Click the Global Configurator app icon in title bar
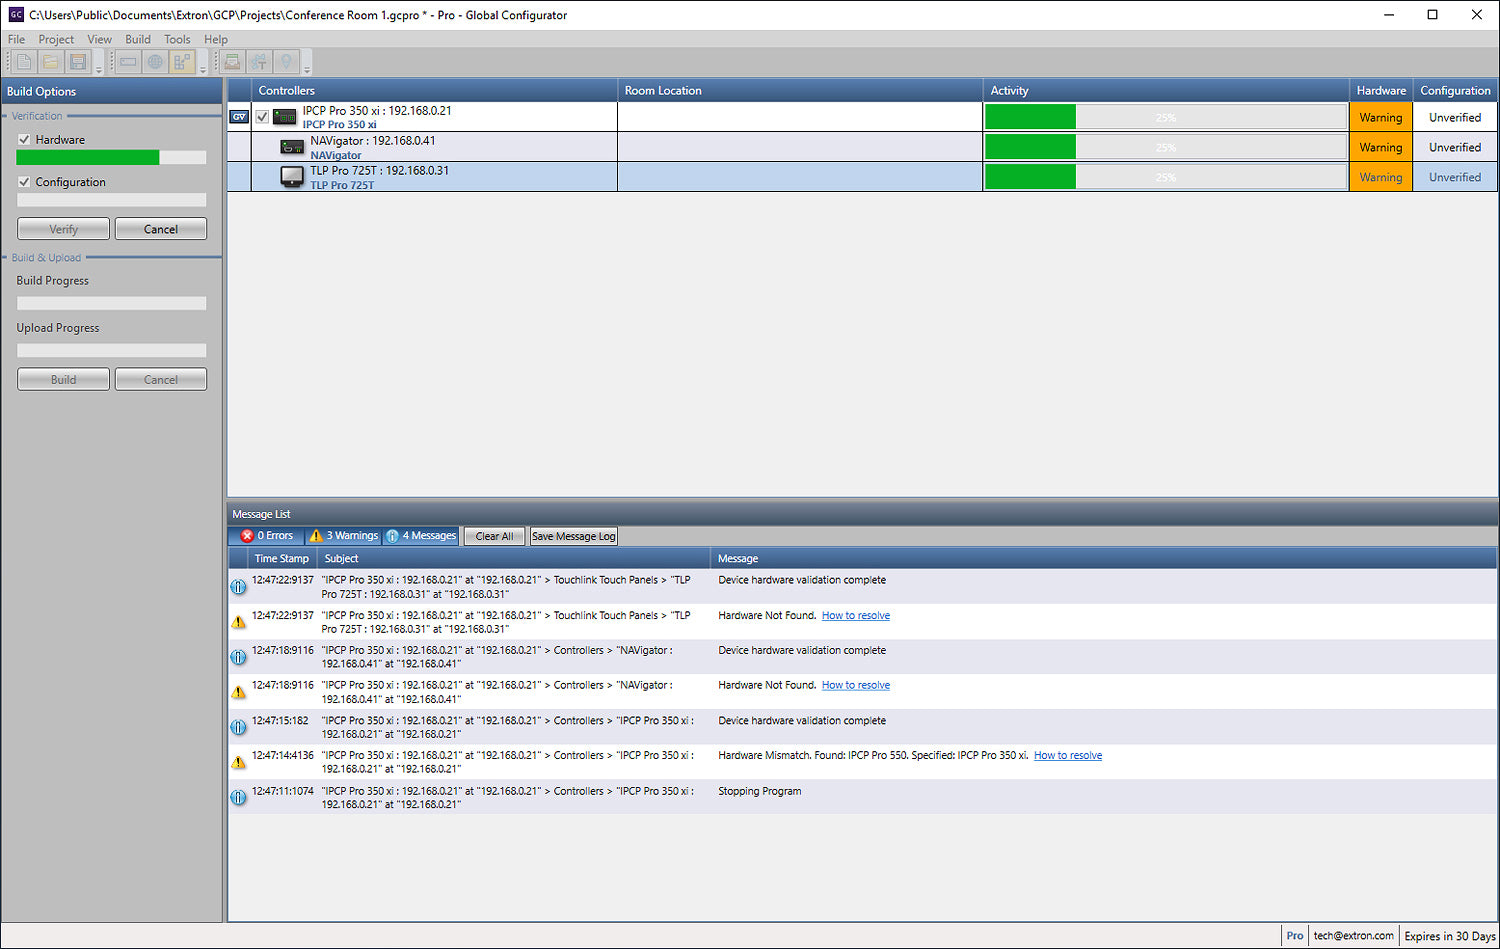 [15, 15]
